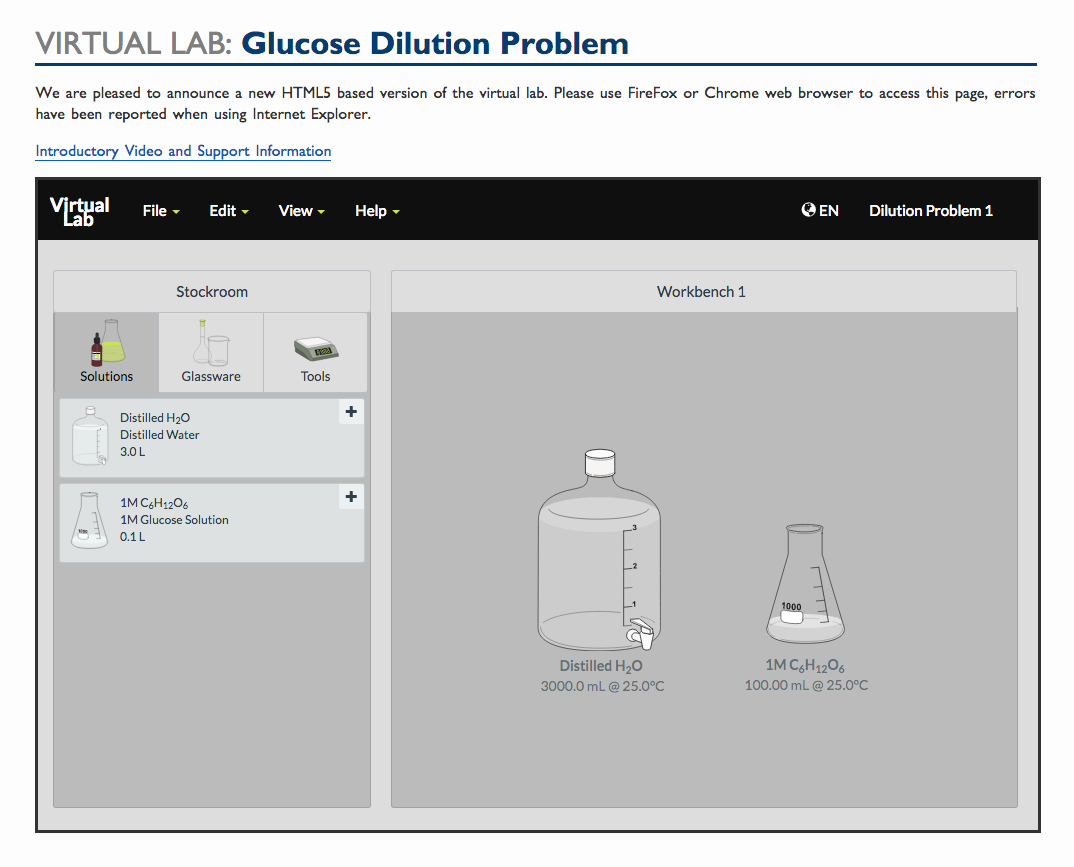The width and height of the screenshot is (1074, 867).
Task: Click the Workbench 1 header bar
Action: coord(702,291)
